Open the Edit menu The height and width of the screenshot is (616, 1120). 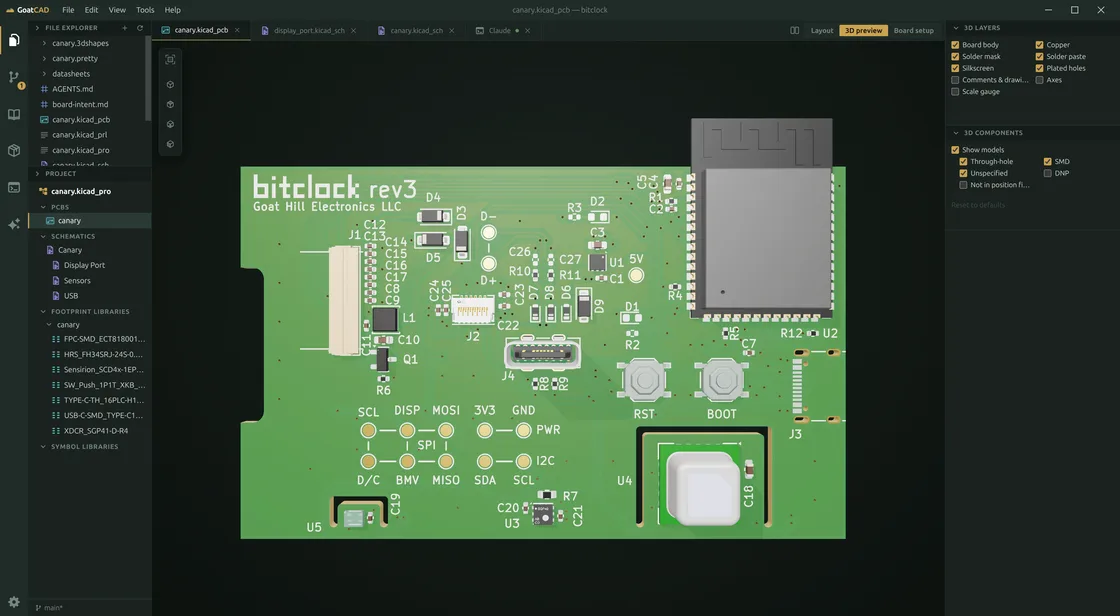click(x=91, y=10)
